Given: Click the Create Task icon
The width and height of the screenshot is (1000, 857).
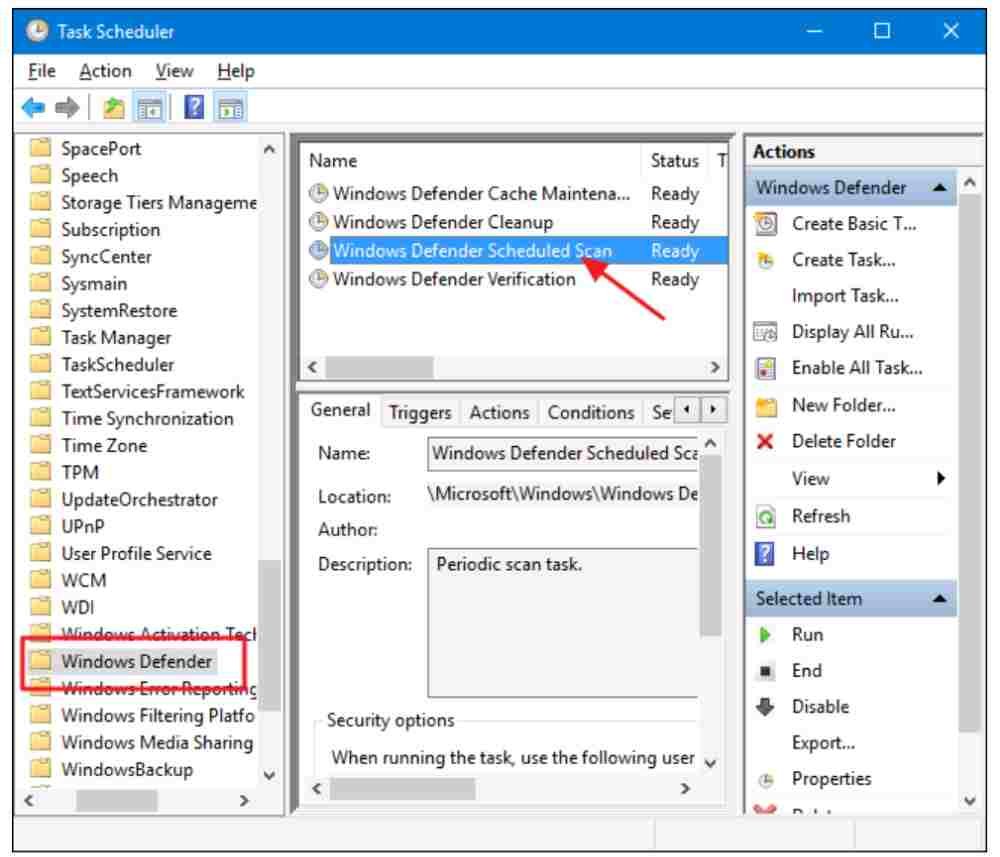Looking at the screenshot, I should tap(765, 260).
